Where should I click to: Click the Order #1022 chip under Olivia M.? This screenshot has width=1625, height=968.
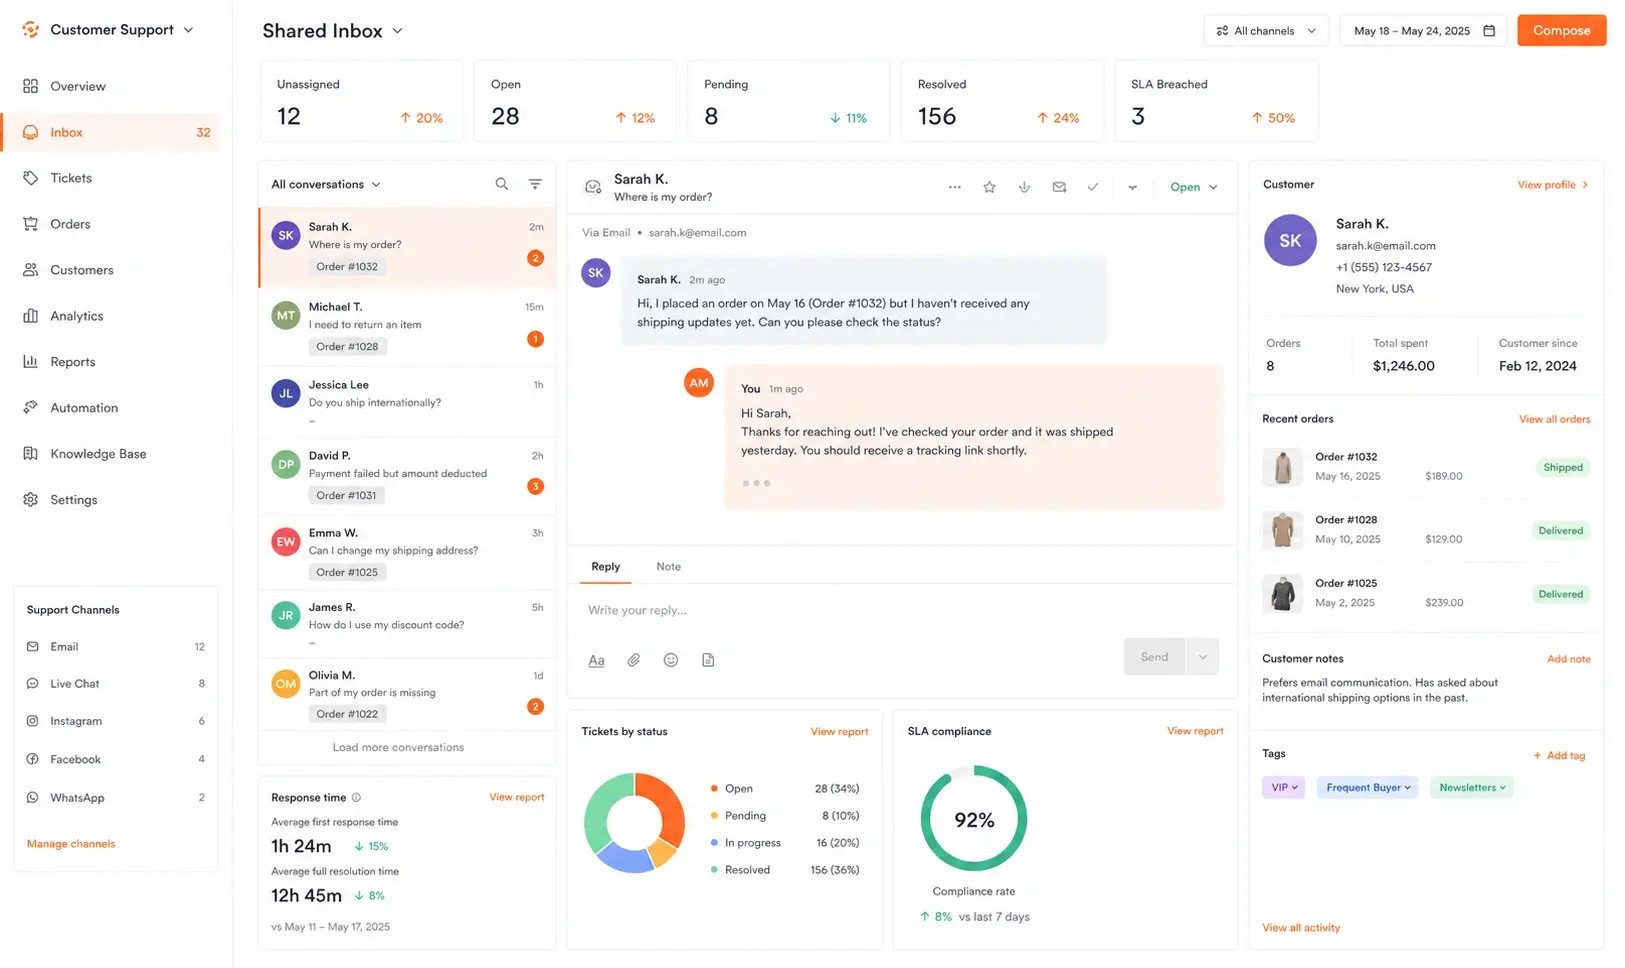pyautogui.click(x=347, y=714)
